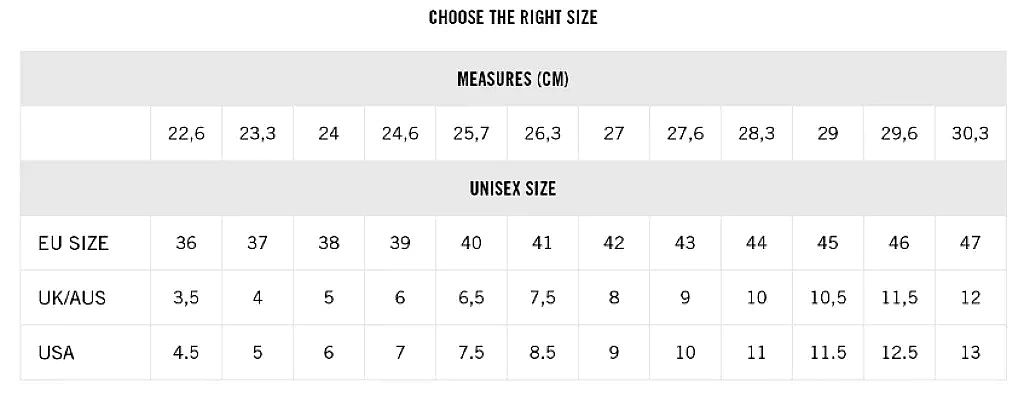Select the EU SIZE row label
Image resolution: width=1024 pixels, height=394 pixels.
tap(73, 243)
